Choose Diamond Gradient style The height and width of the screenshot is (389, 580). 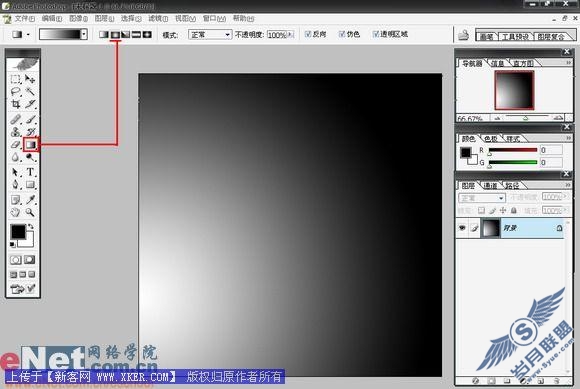(147, 34)
